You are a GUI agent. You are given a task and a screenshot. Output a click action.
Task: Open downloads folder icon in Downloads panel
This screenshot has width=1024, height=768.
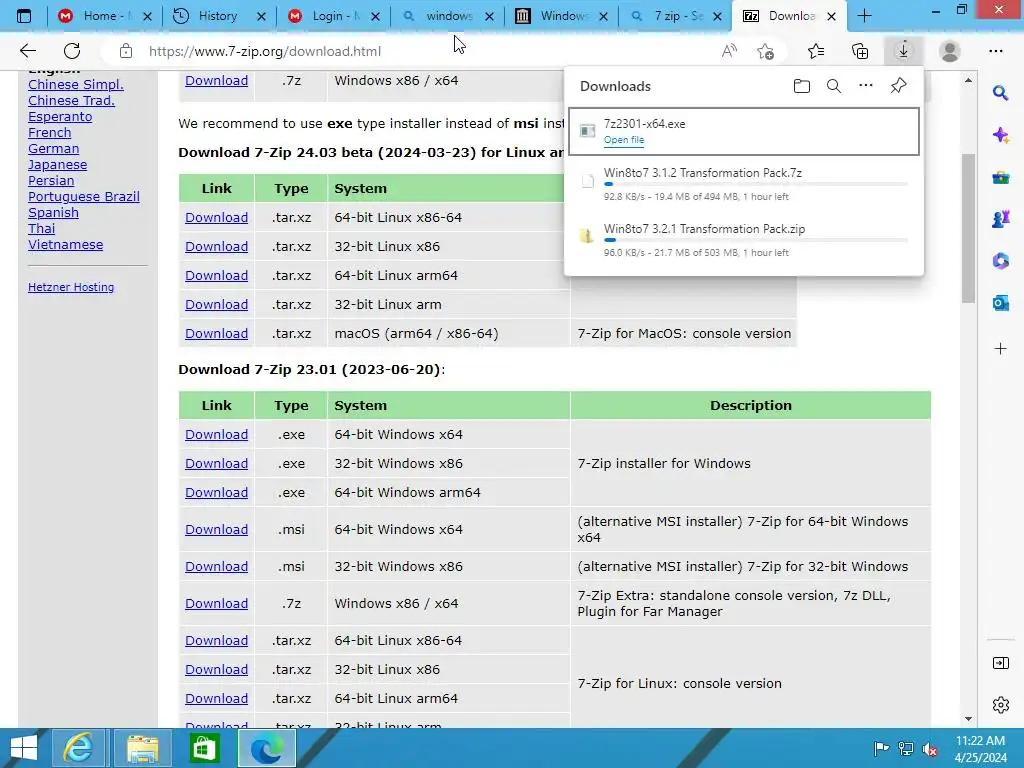pos(802,86)
